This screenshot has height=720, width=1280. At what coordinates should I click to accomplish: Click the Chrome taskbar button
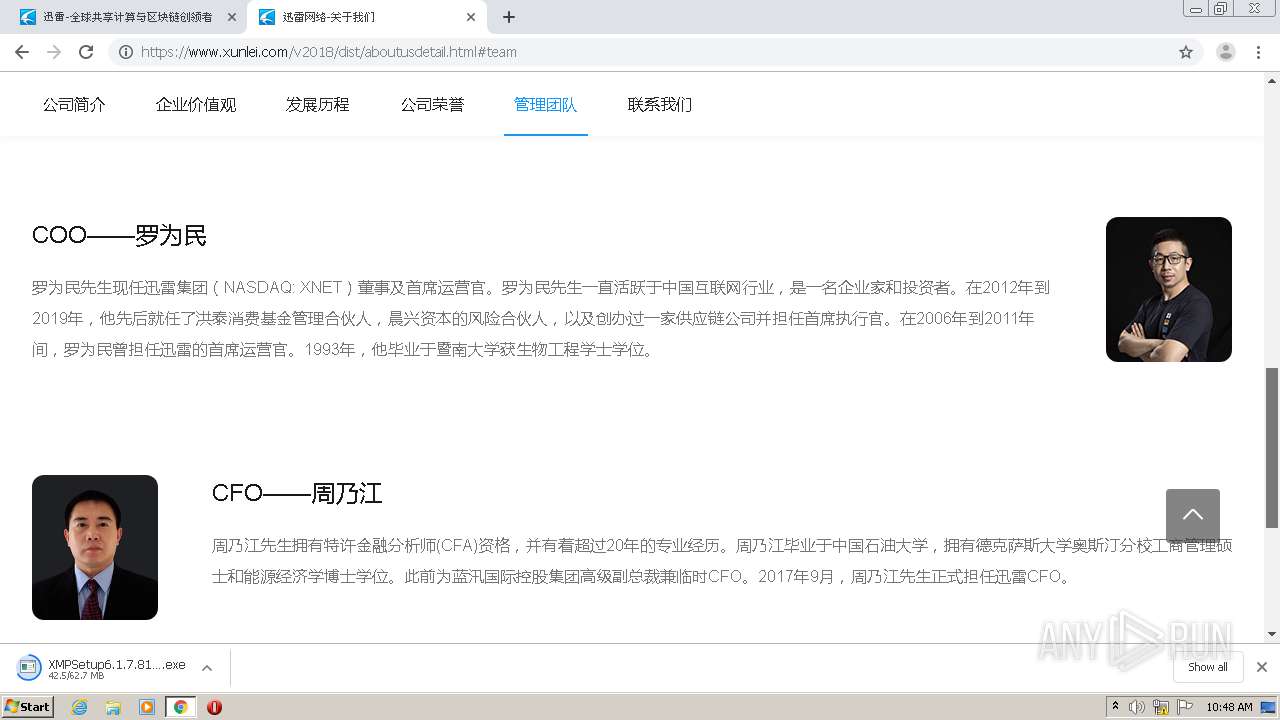pos(180,707)
